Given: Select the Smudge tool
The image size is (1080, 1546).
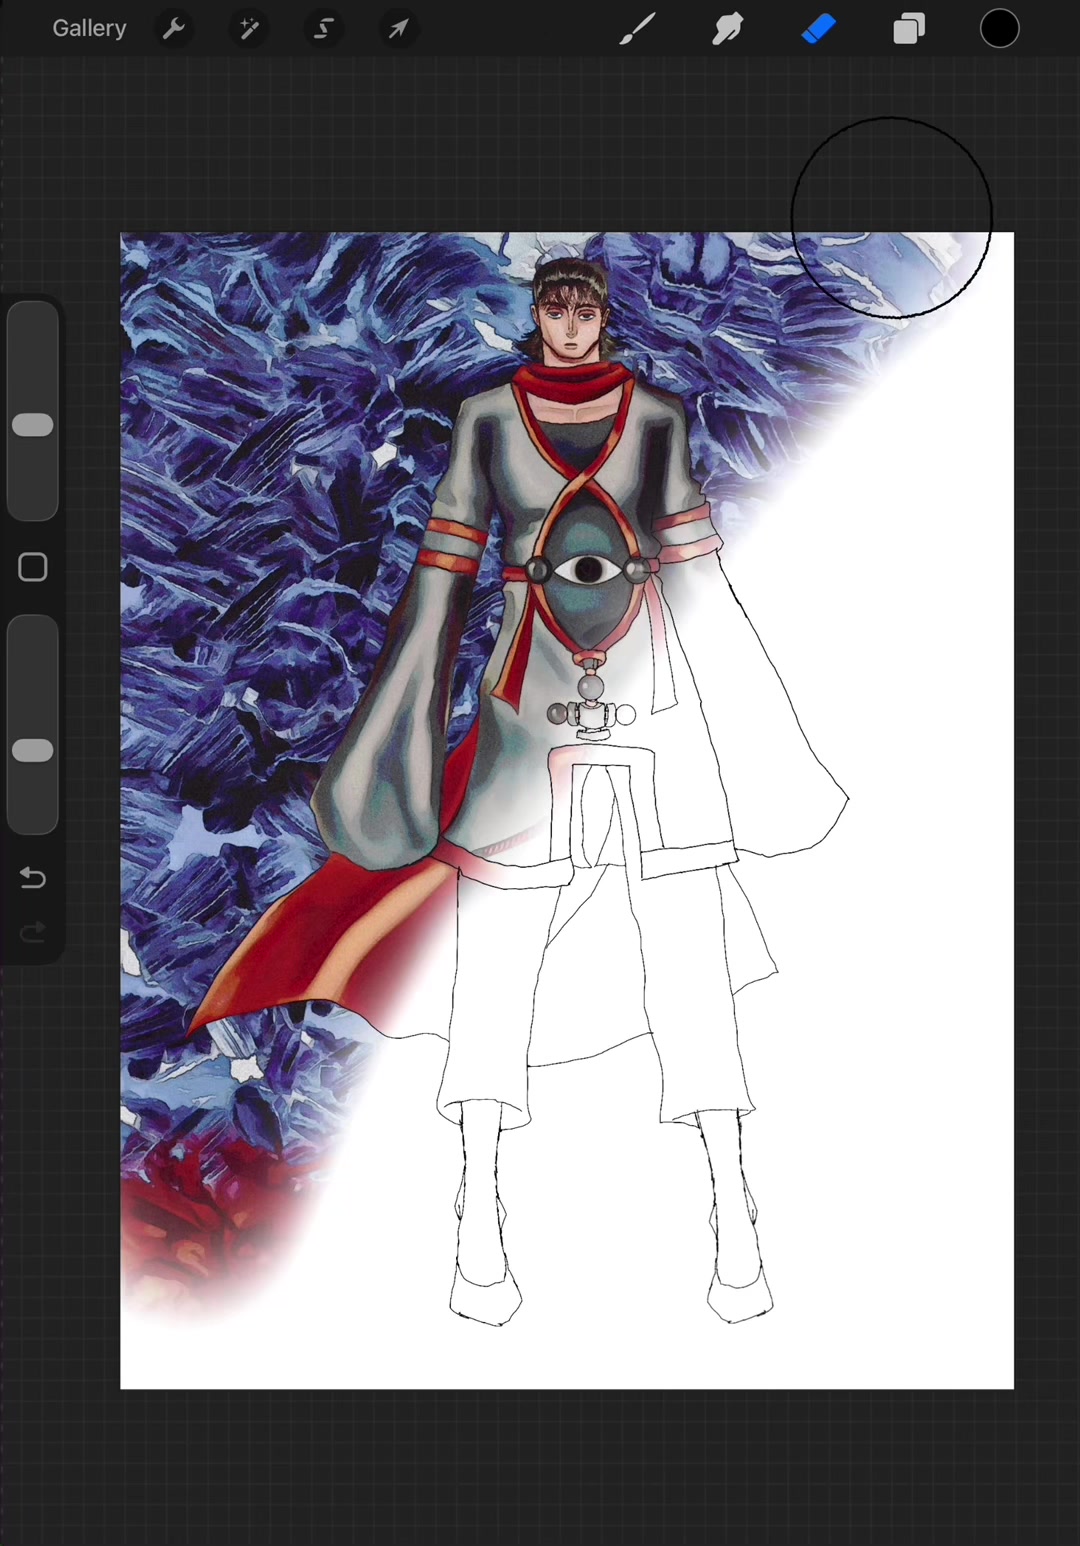Looking at the screenshot, I should (x=728, y=29).
